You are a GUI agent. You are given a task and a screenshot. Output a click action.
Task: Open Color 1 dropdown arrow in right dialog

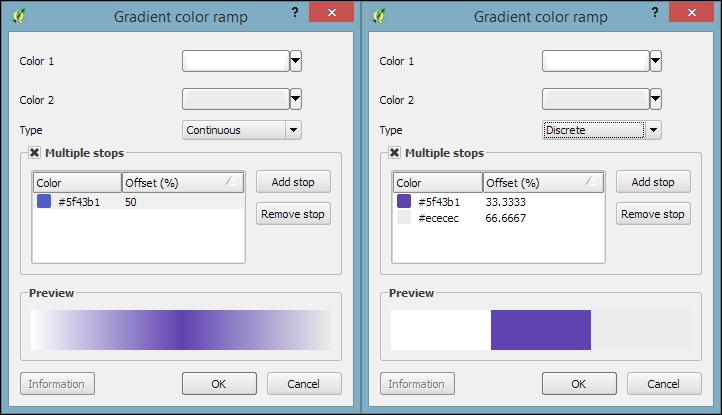(656, 61)
